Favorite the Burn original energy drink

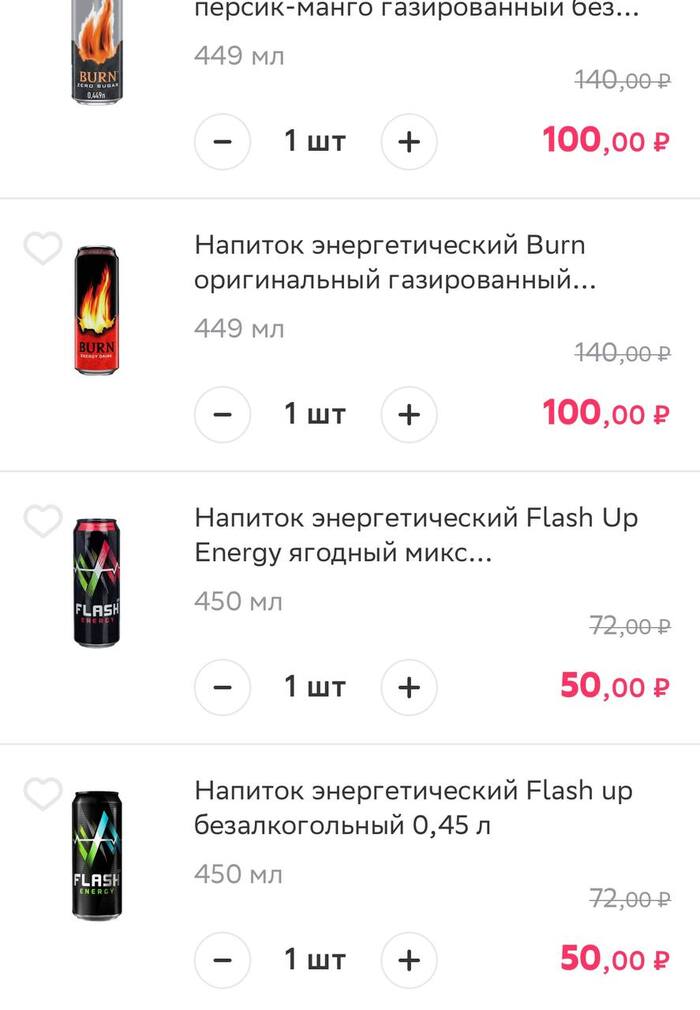tap(43, 248)
